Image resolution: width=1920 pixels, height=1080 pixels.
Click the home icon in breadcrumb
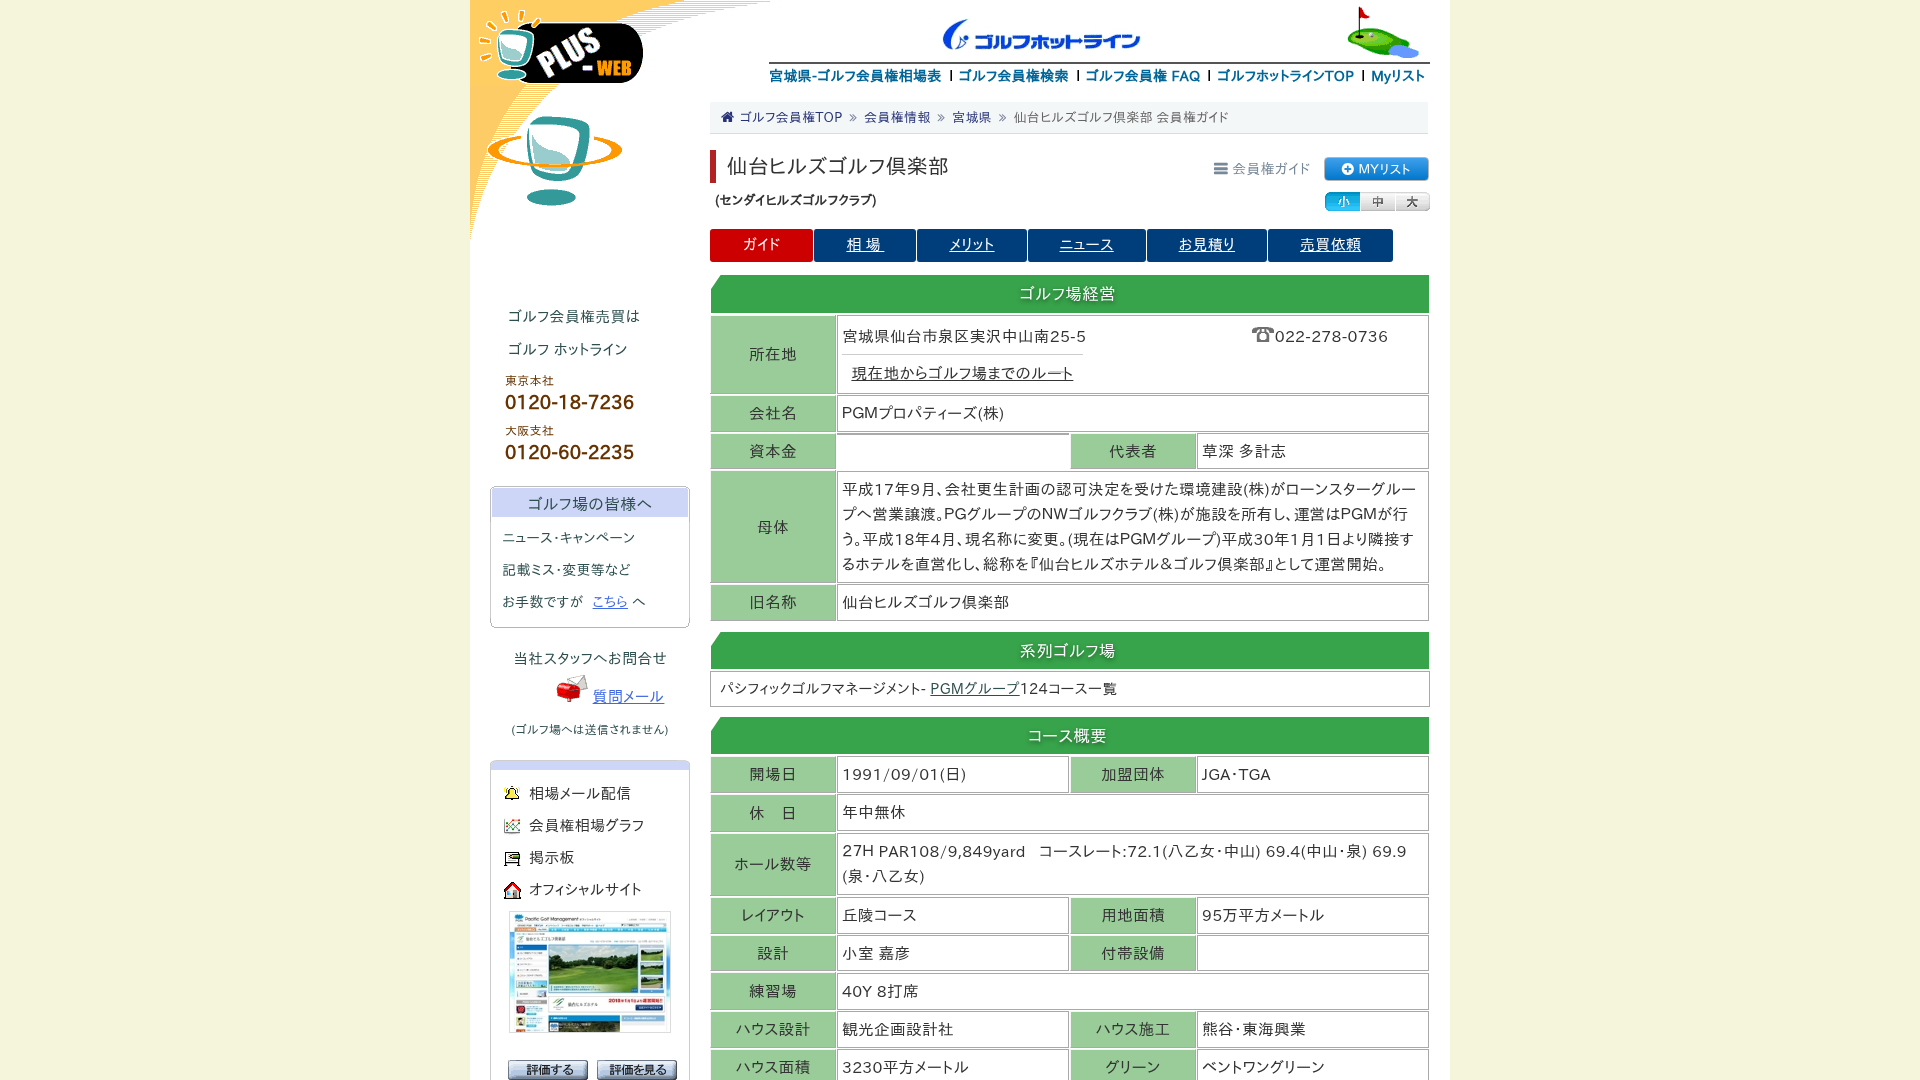(727, 117)
